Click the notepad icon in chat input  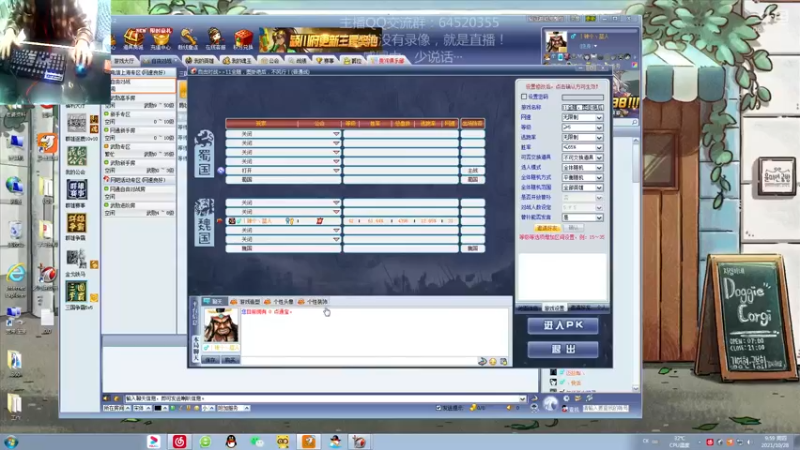click(x=504, y=361)
